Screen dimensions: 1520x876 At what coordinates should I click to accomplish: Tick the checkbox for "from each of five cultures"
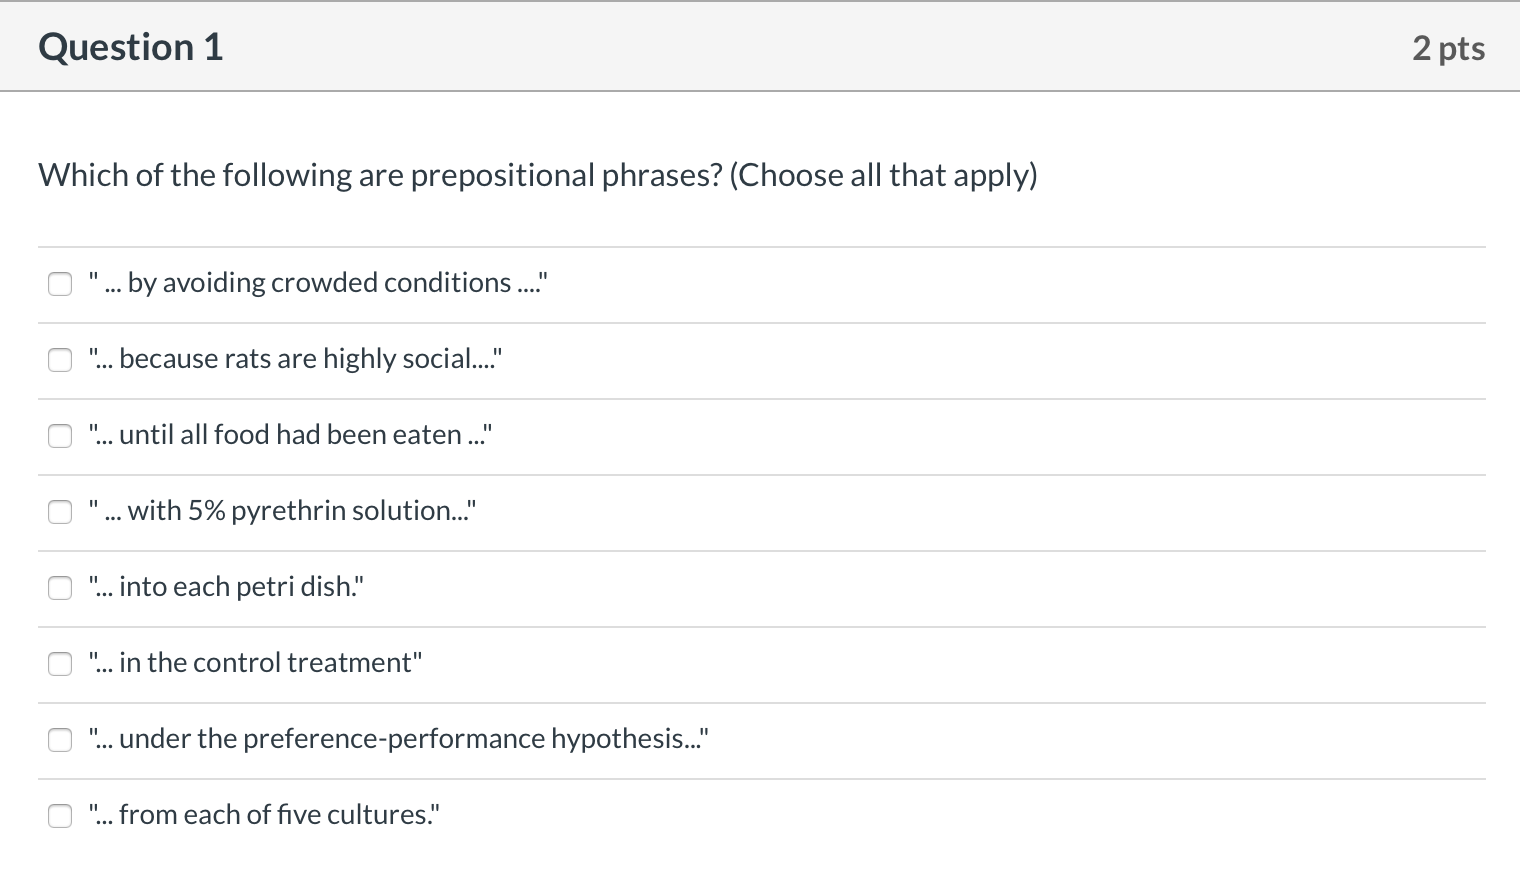point(61,816)
